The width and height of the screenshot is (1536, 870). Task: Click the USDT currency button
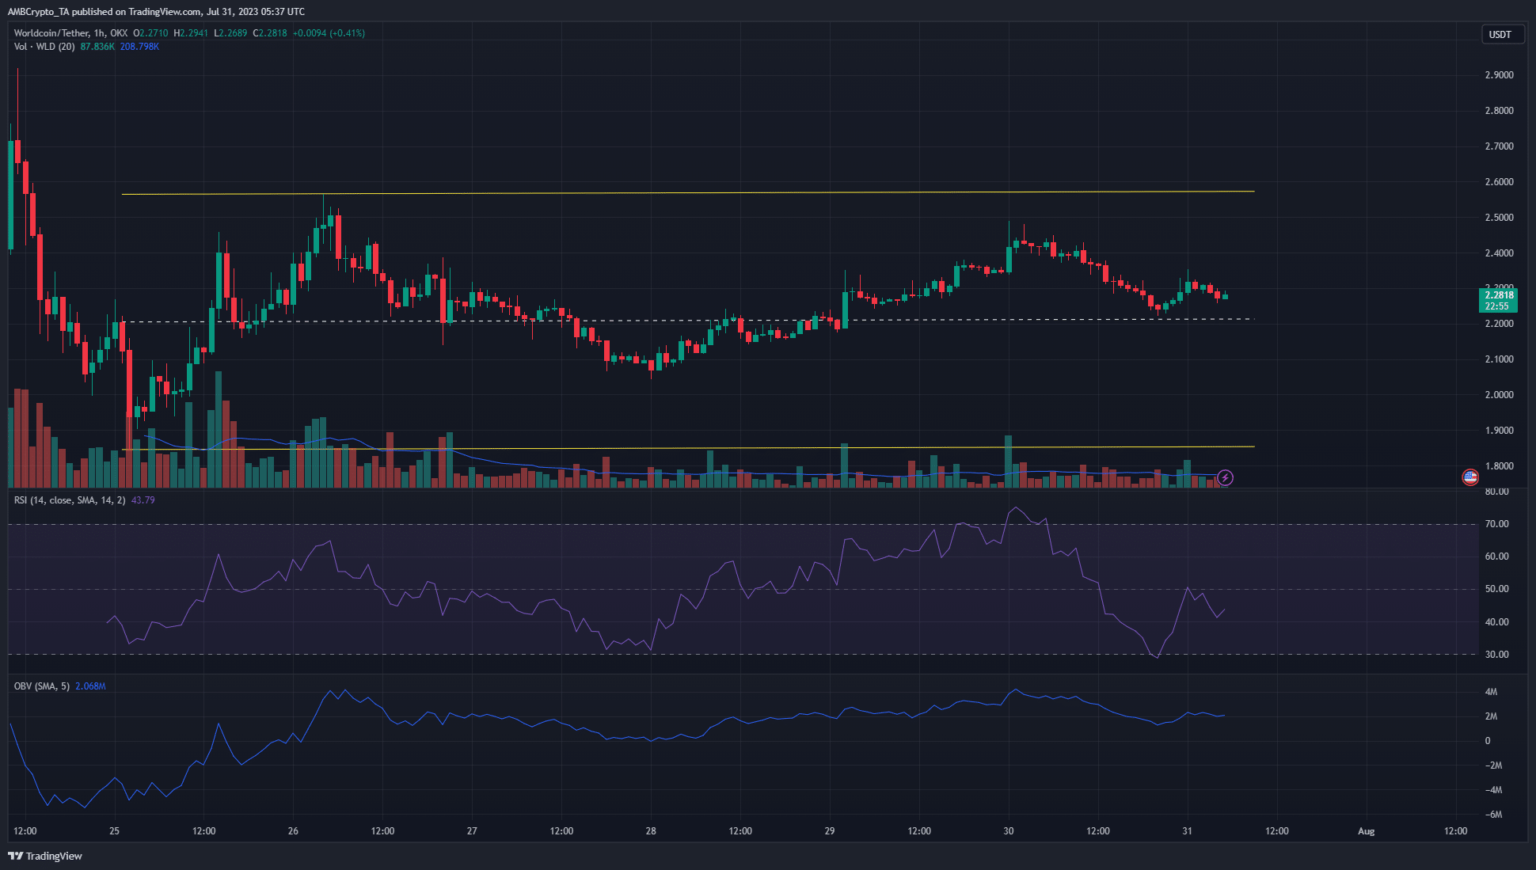1500,34
